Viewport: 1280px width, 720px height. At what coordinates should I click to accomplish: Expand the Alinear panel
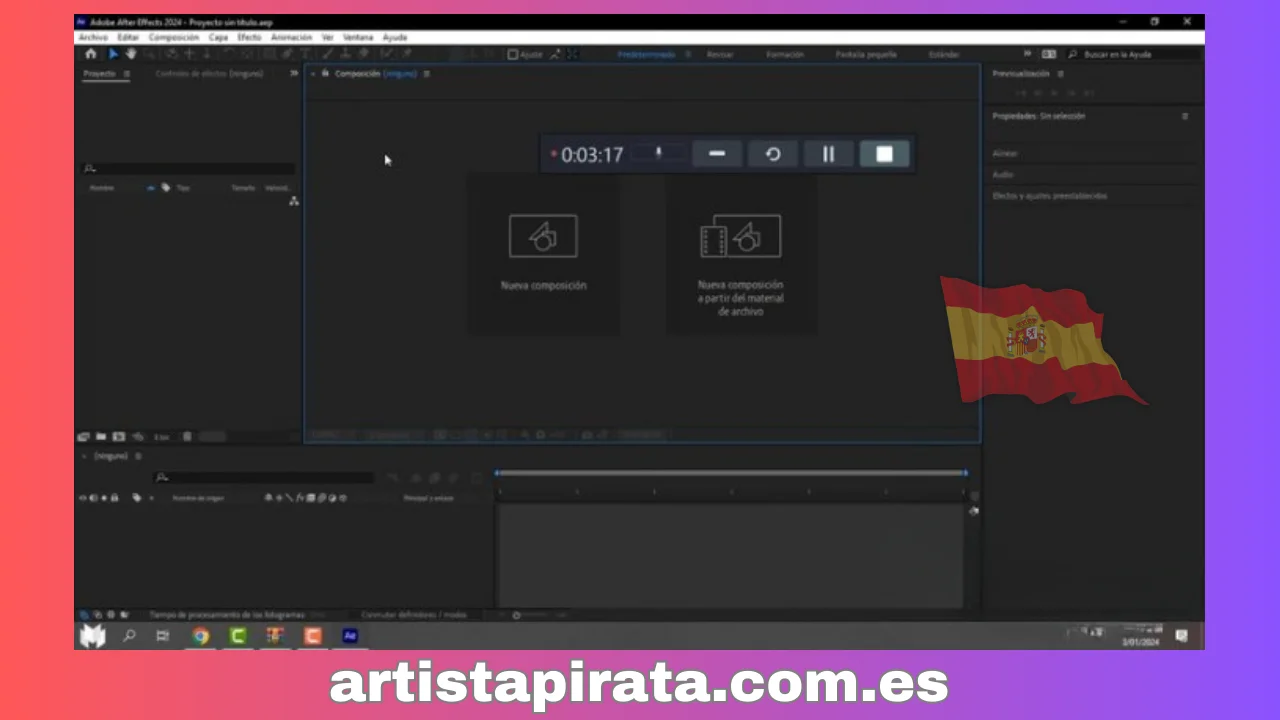click(1005, 153)
